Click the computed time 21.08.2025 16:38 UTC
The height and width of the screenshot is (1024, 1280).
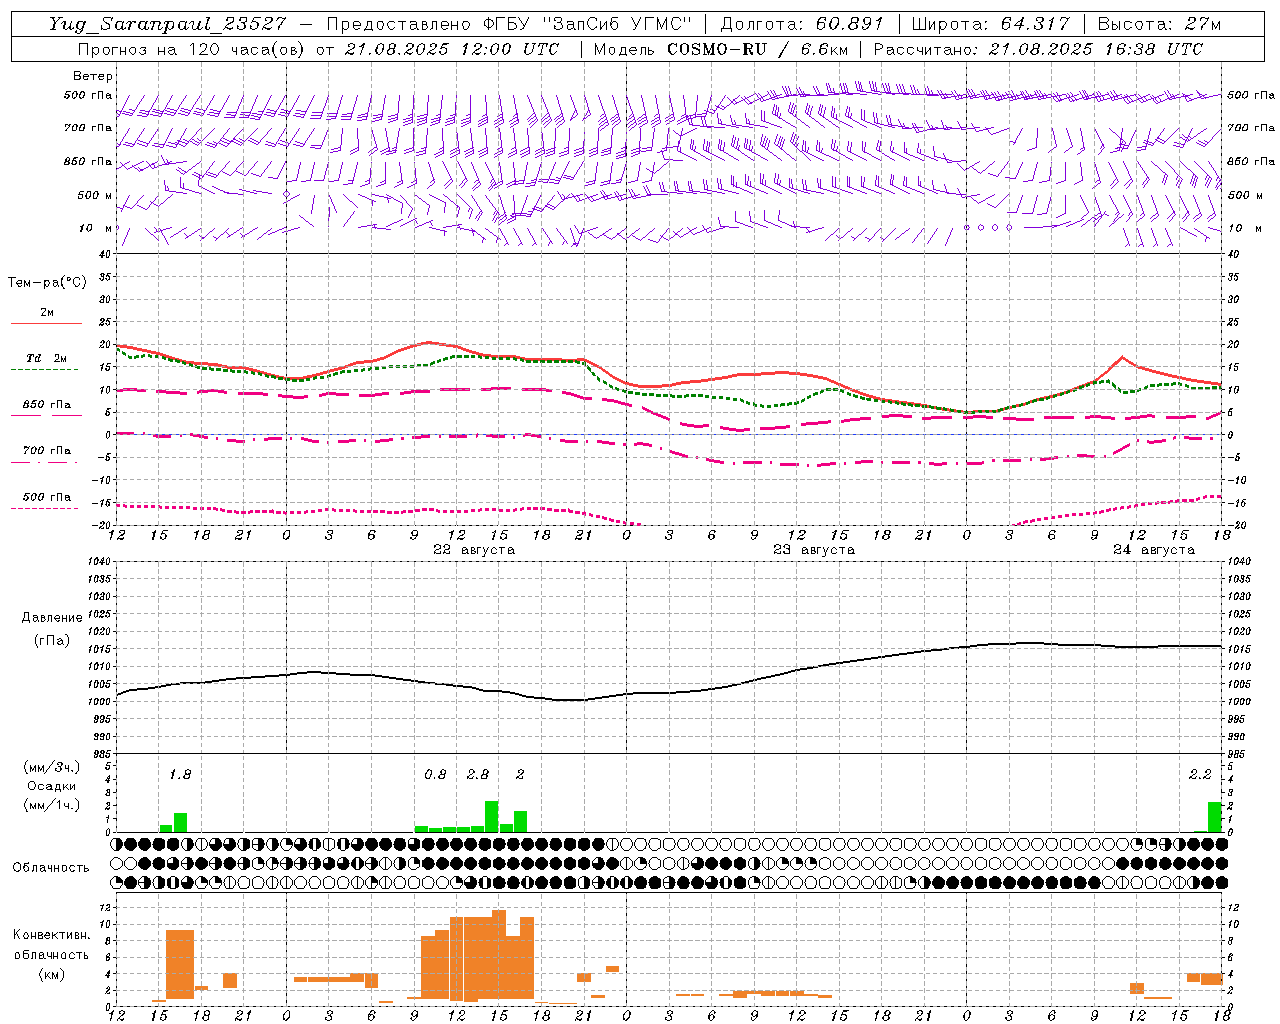pos(1096,49)
